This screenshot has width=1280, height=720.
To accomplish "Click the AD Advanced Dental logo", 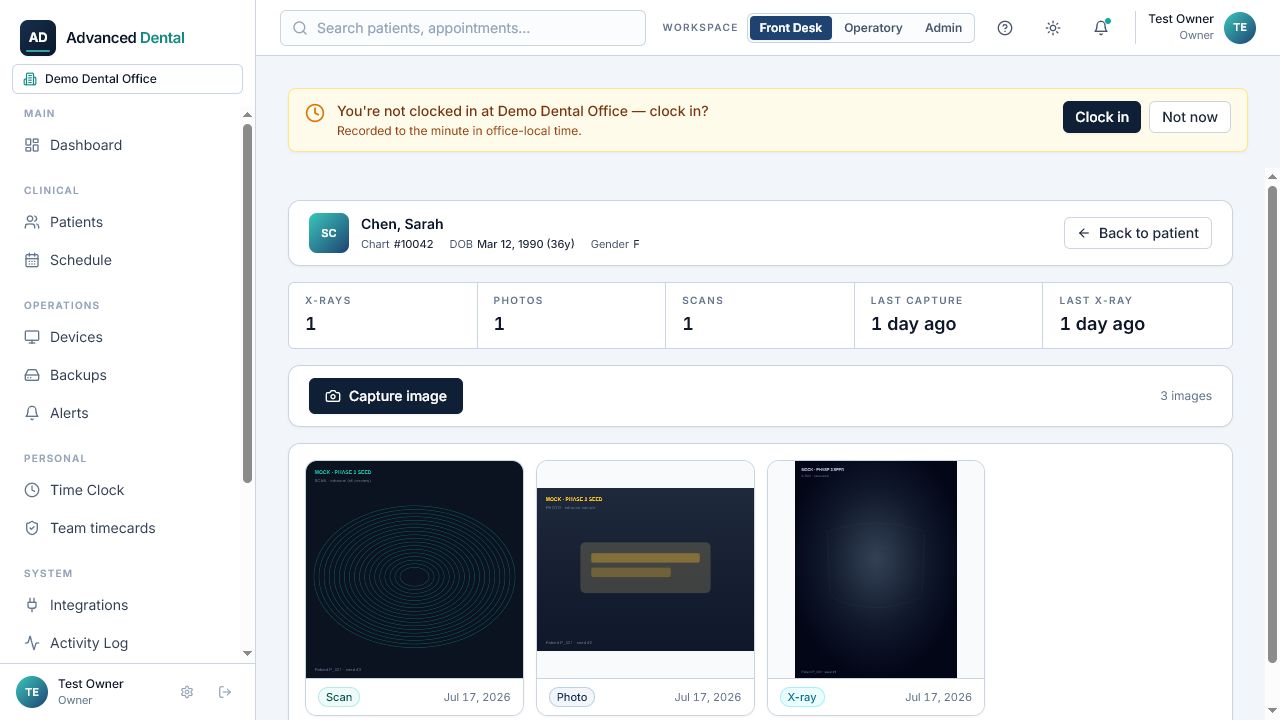I will click(102, 37).
